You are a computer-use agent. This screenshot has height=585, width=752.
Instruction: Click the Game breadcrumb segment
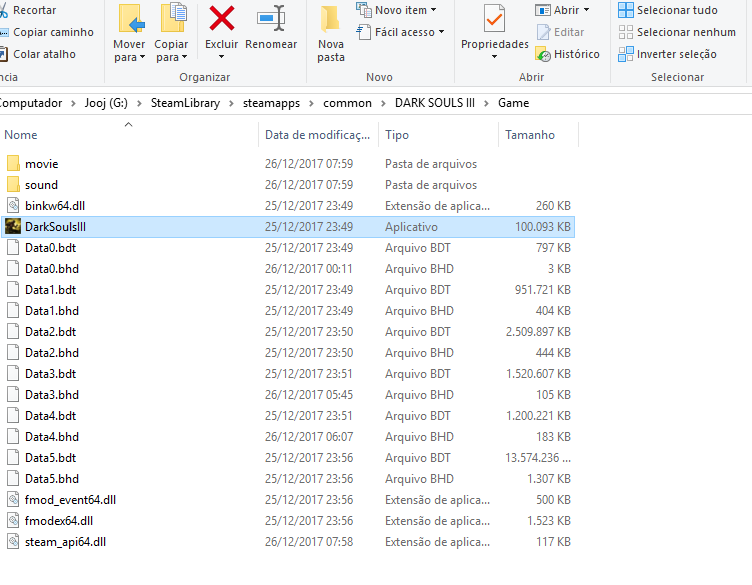pos(513,103)
